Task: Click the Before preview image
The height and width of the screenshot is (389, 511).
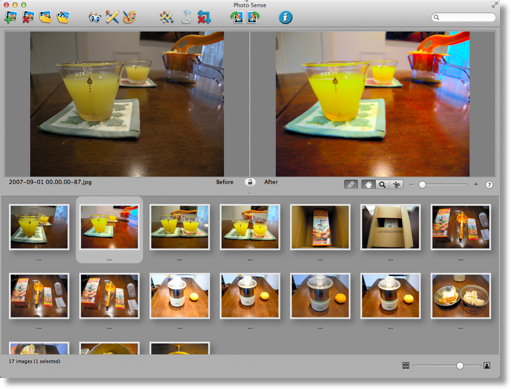Action: coord(127,104)
